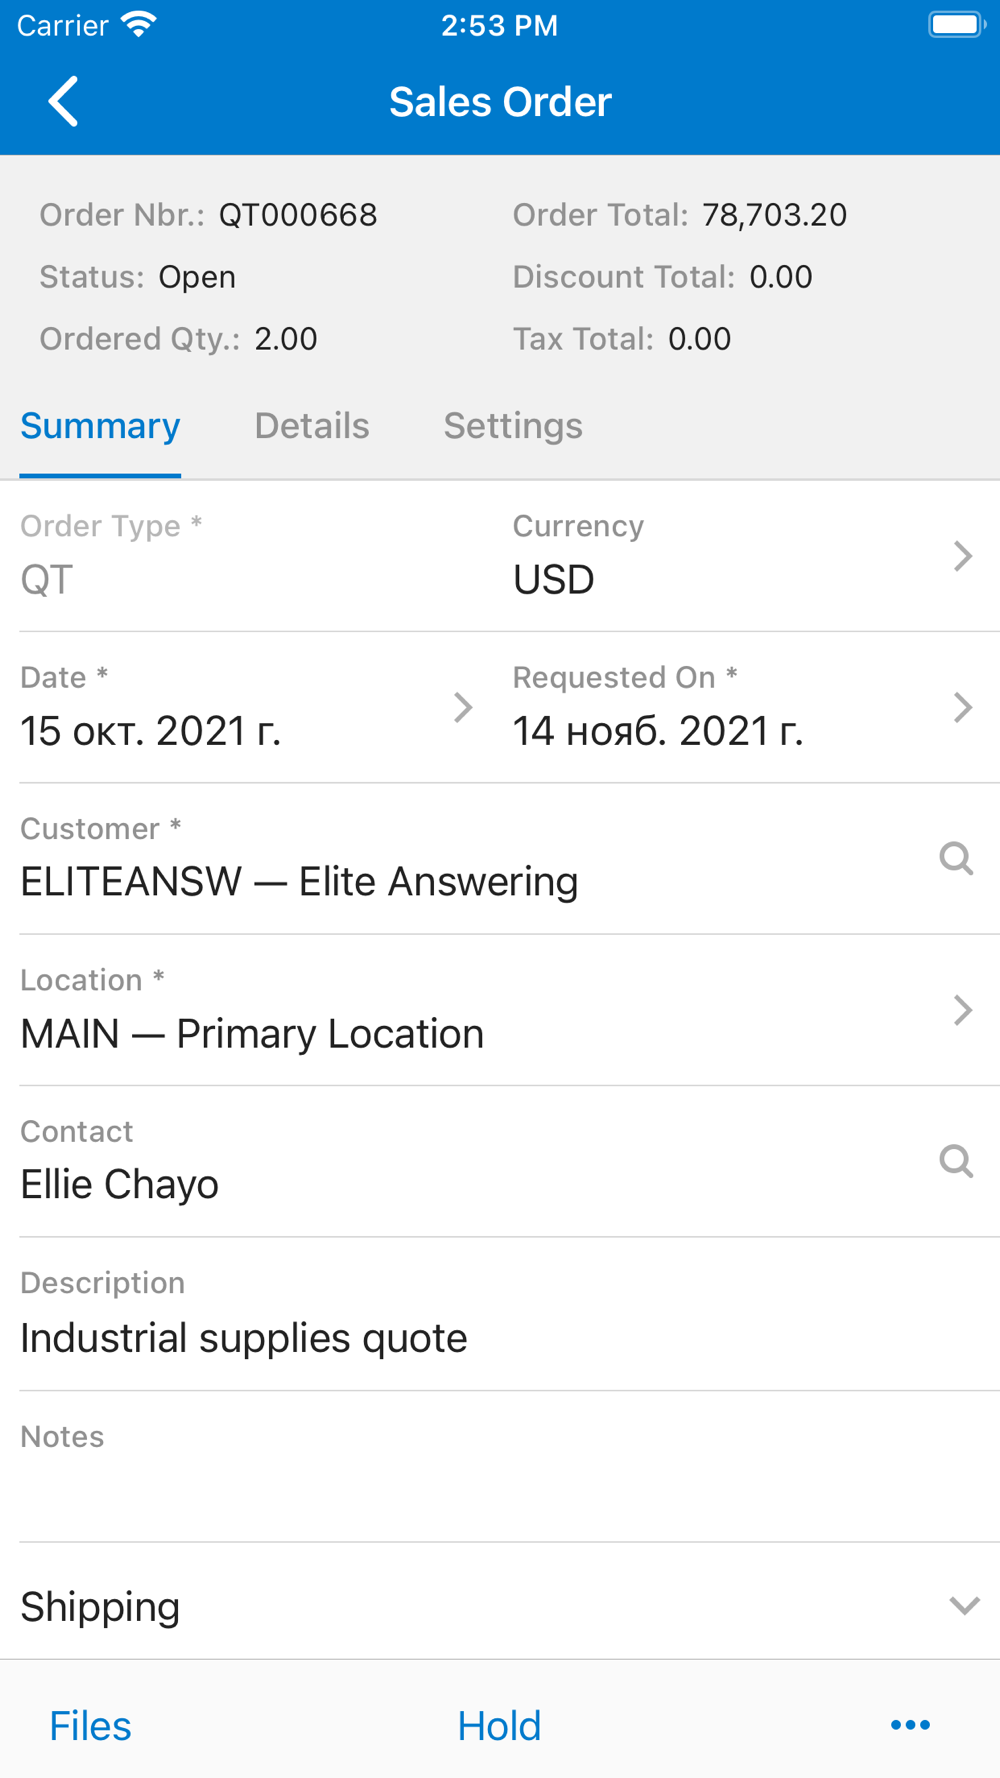Tap the back arrow in header
The height and width of the screenshot is (1778, 1000).
[63, 101]
